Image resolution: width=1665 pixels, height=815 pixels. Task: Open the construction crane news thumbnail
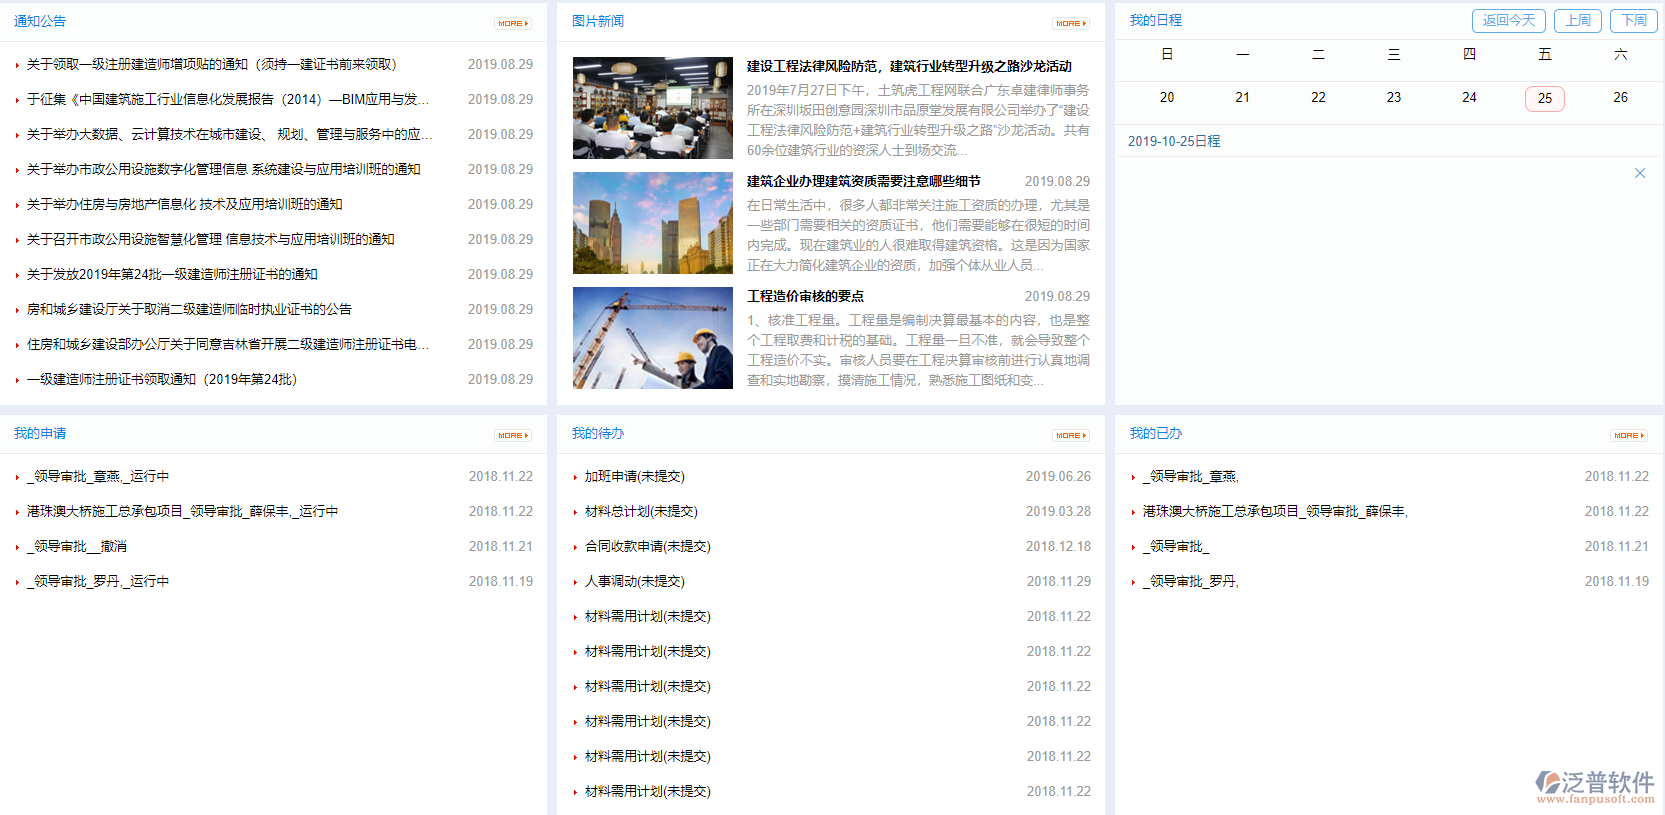point(653,338)
